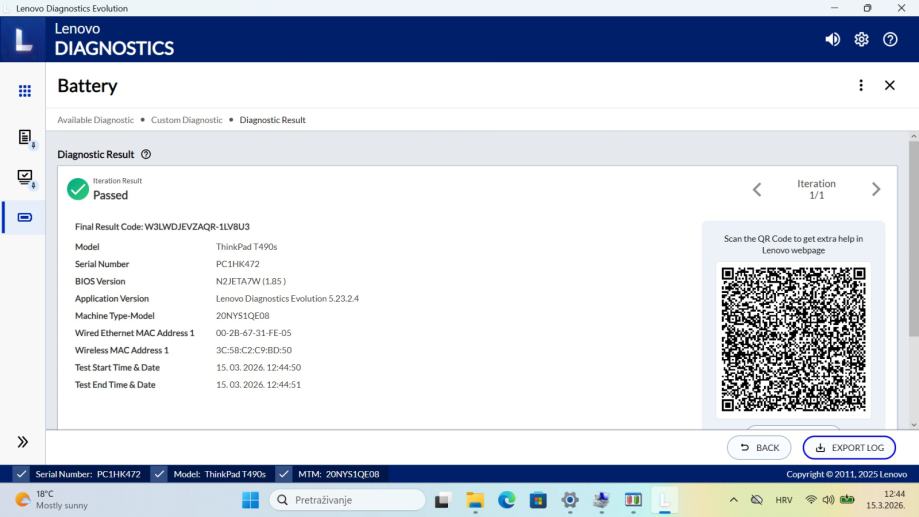Open the battery tray icon
919x517 pixels.
(847, 500)
